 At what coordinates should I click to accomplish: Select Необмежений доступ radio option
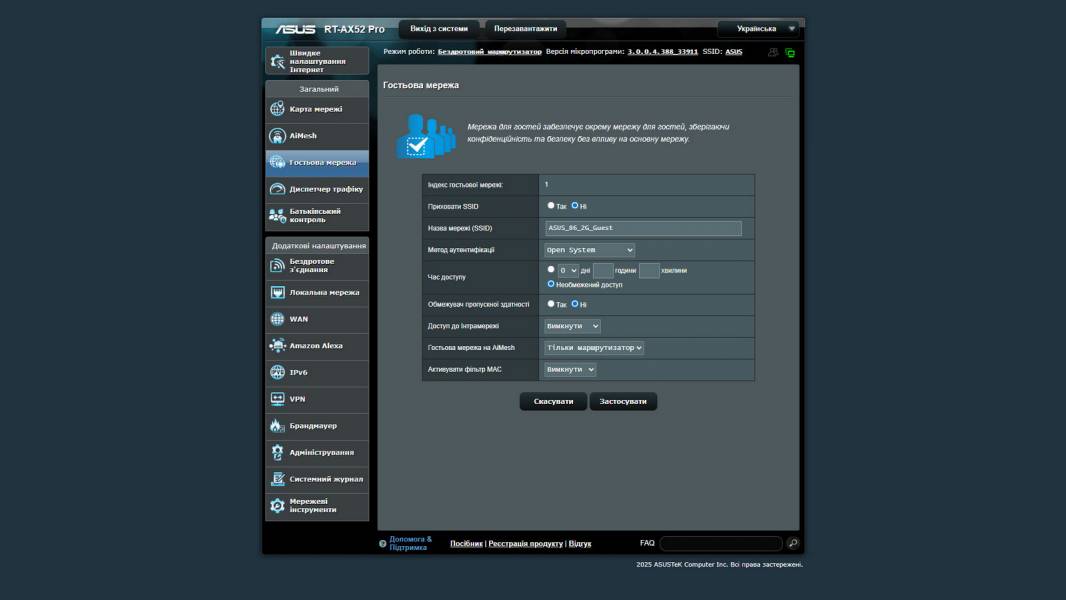click(x=551, y=284)
